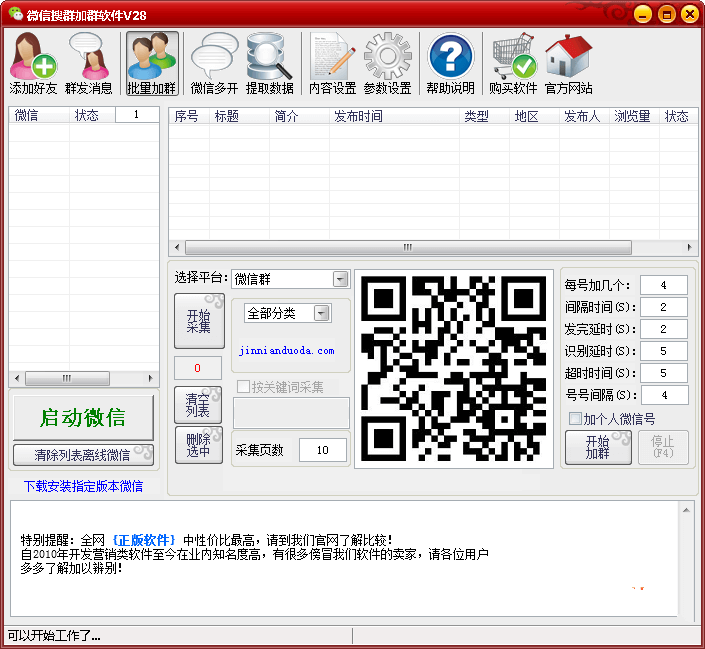Click the 浏览量 column header
Viewport: 705px width, 649px height.
pos(634,116)
